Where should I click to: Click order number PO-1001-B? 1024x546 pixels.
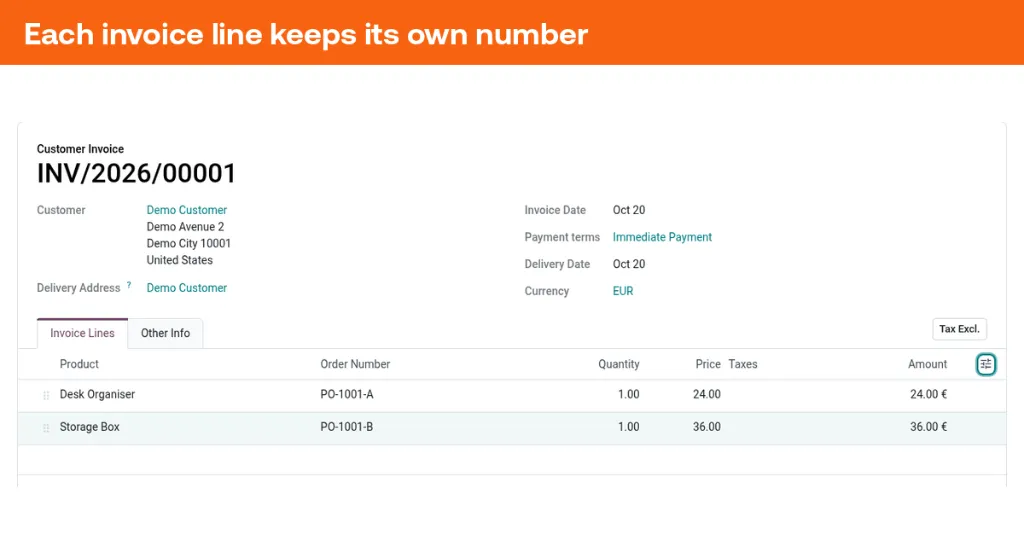[x=347, y=427]
